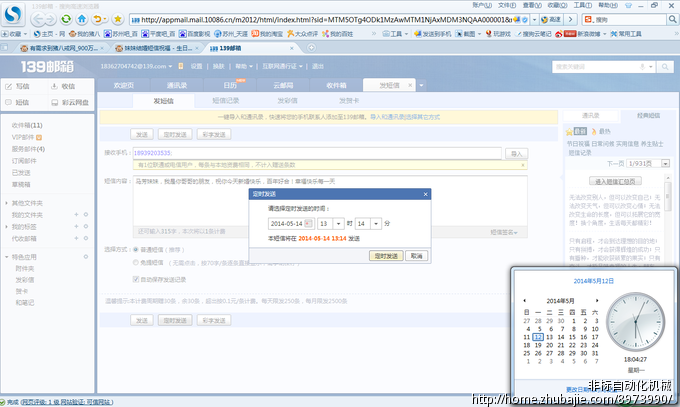Open the browser 工具(T) menu

pos(582,5)
